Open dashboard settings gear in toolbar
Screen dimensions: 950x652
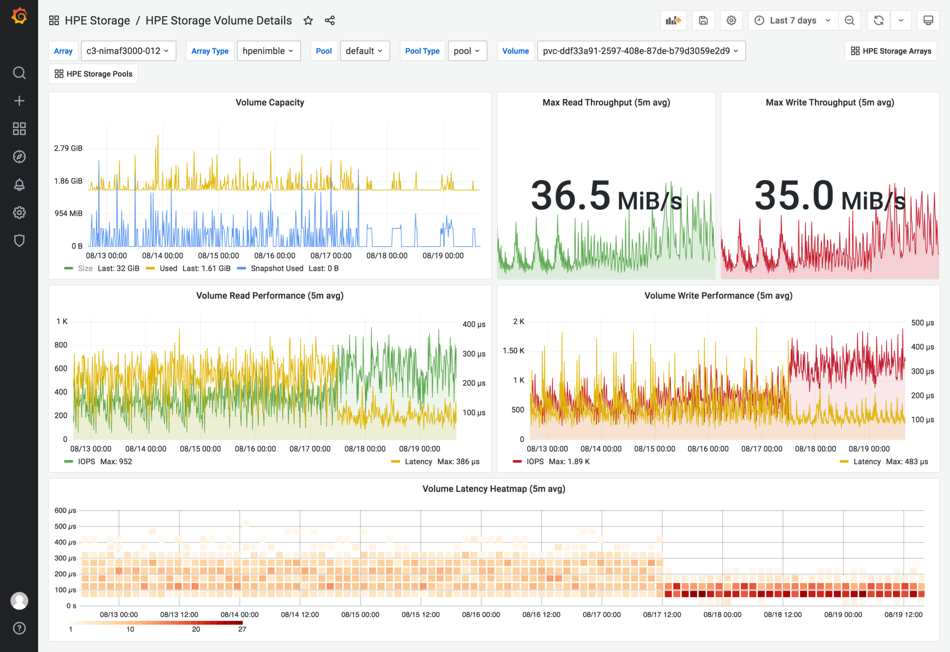point(731,21)
